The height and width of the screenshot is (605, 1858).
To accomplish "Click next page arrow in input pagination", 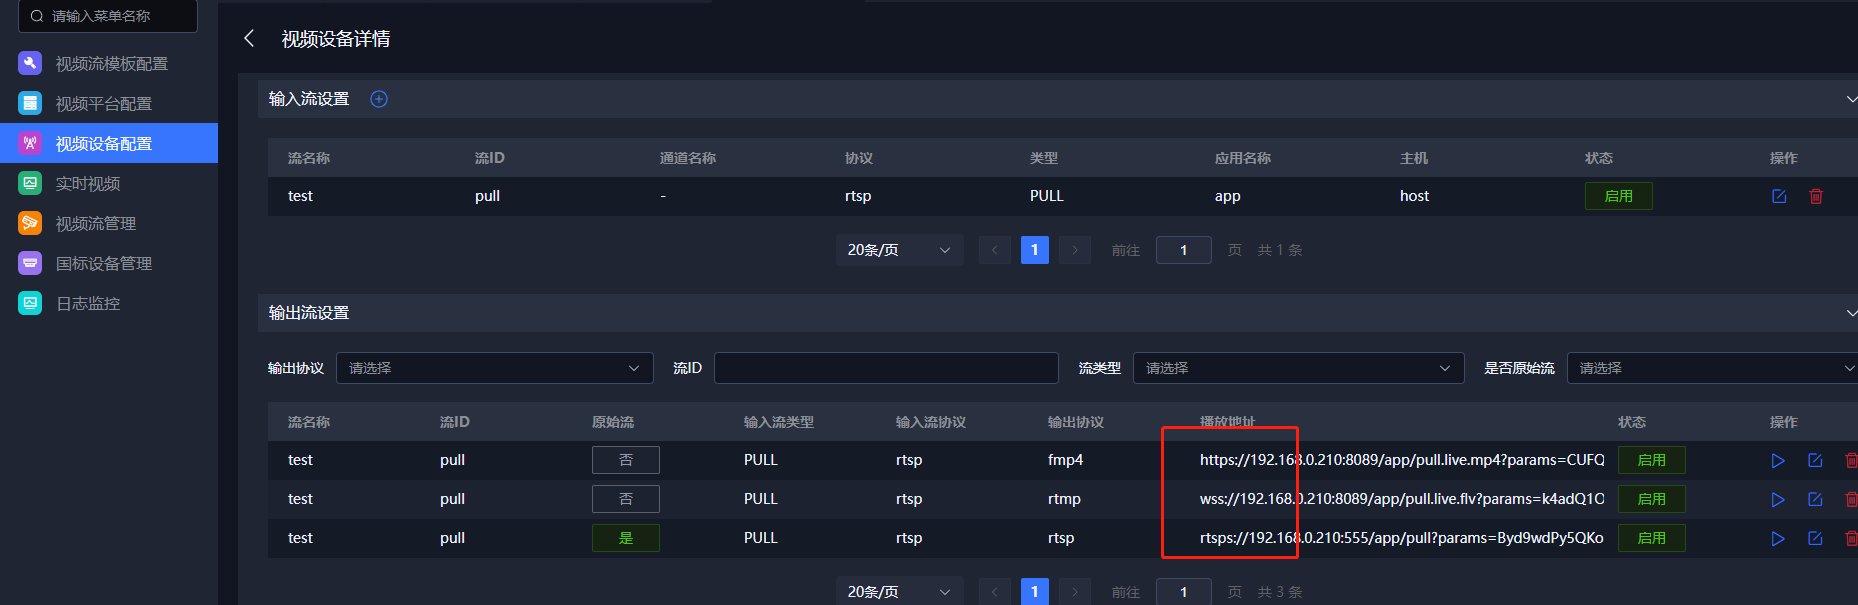I will coord(1075,250).
